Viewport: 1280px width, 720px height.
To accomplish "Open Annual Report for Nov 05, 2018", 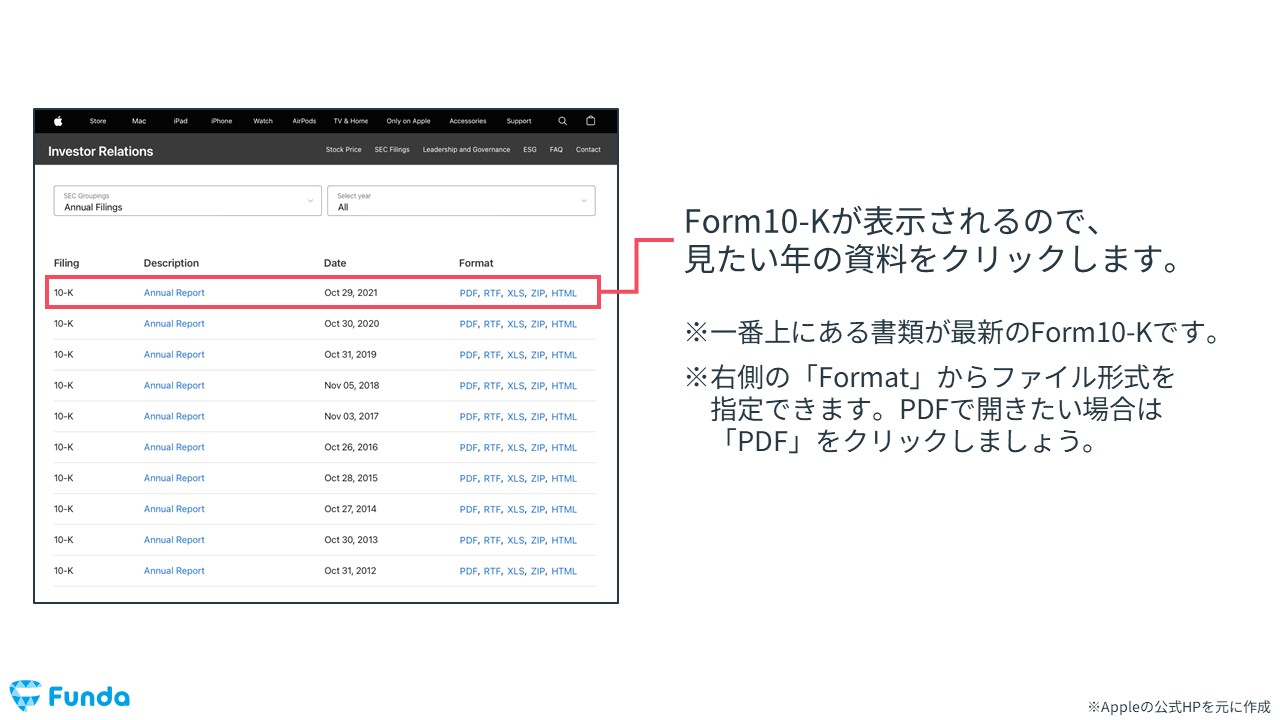I will [x=174, y=386].
